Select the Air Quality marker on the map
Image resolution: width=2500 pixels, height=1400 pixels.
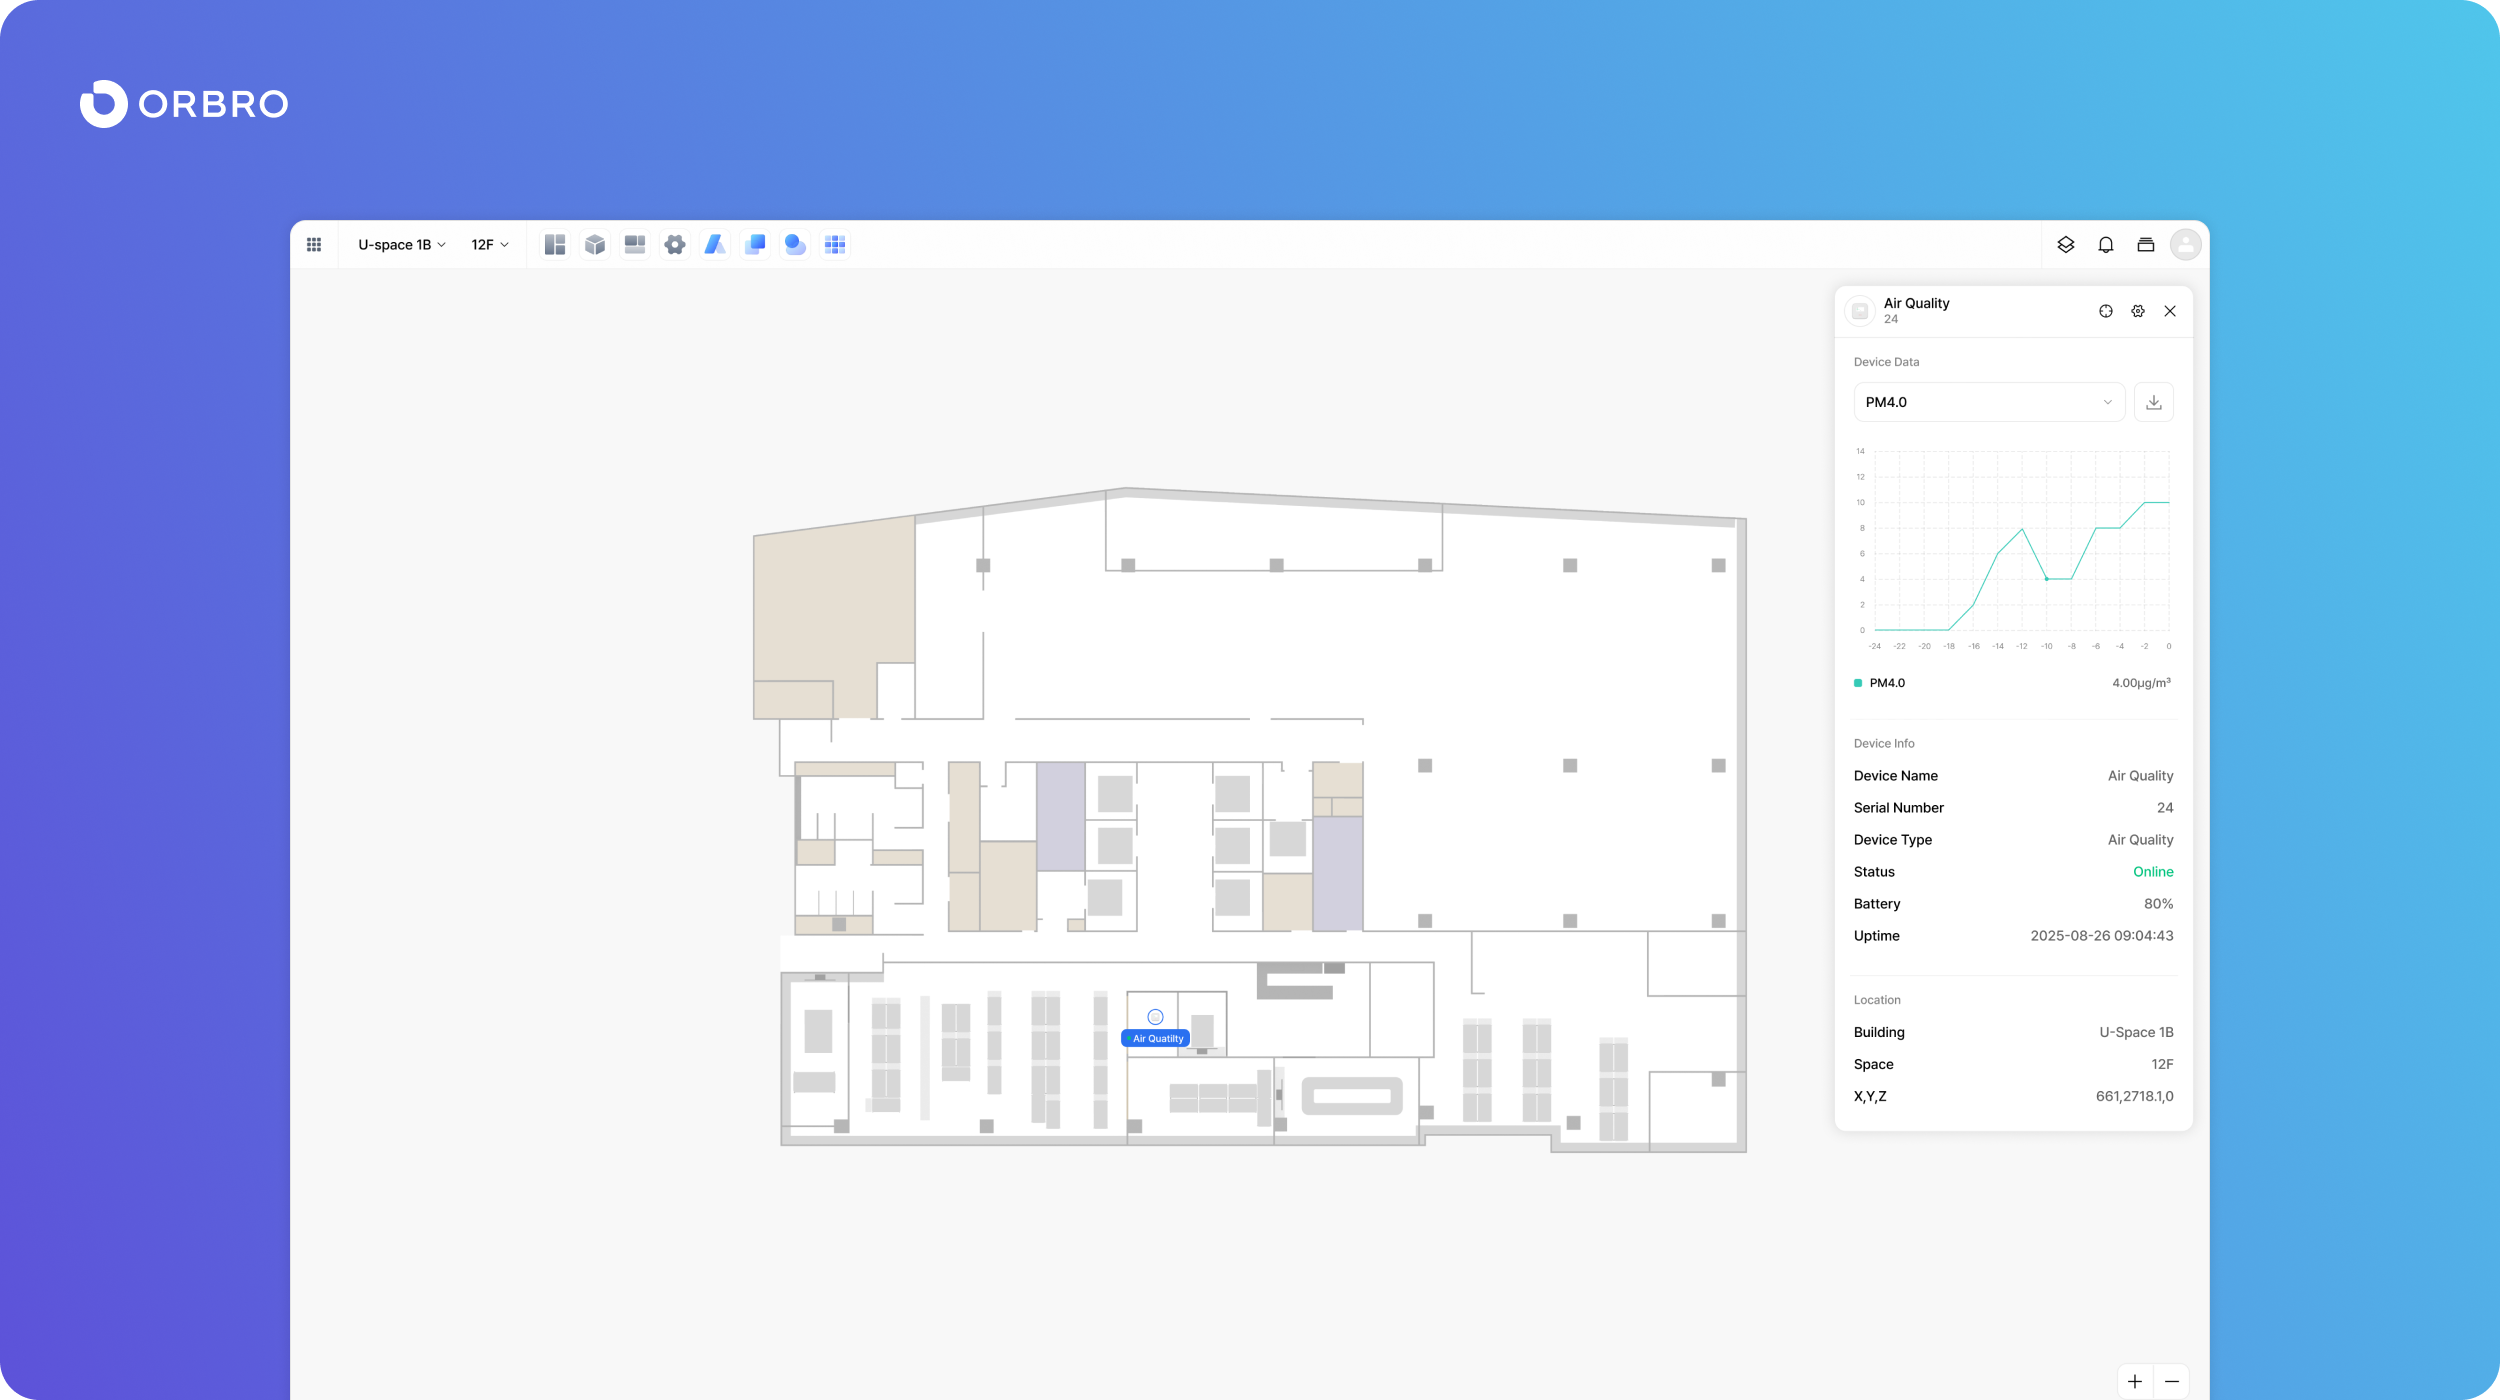coord(1156,1018)
